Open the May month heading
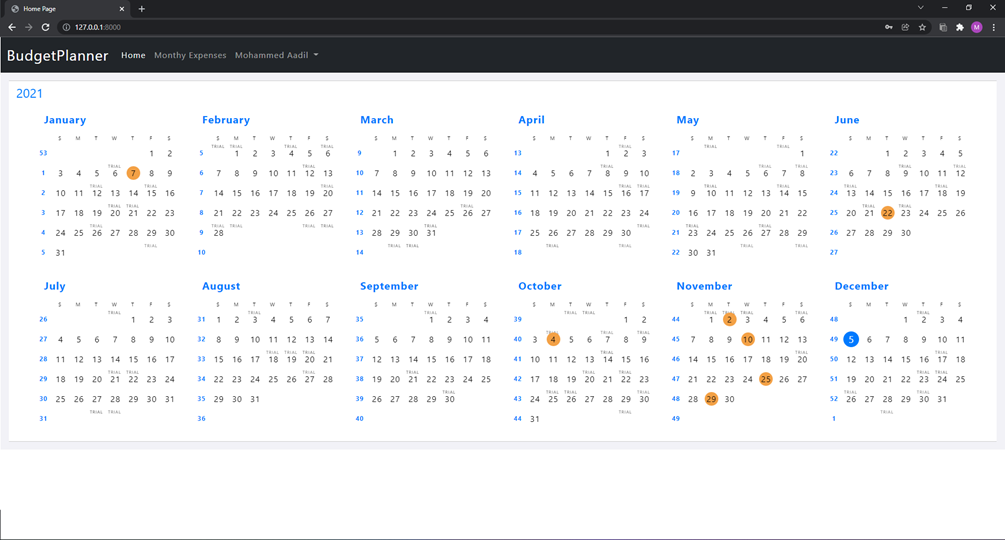The width and height of the screenshot is (1005, 540). 688,120
